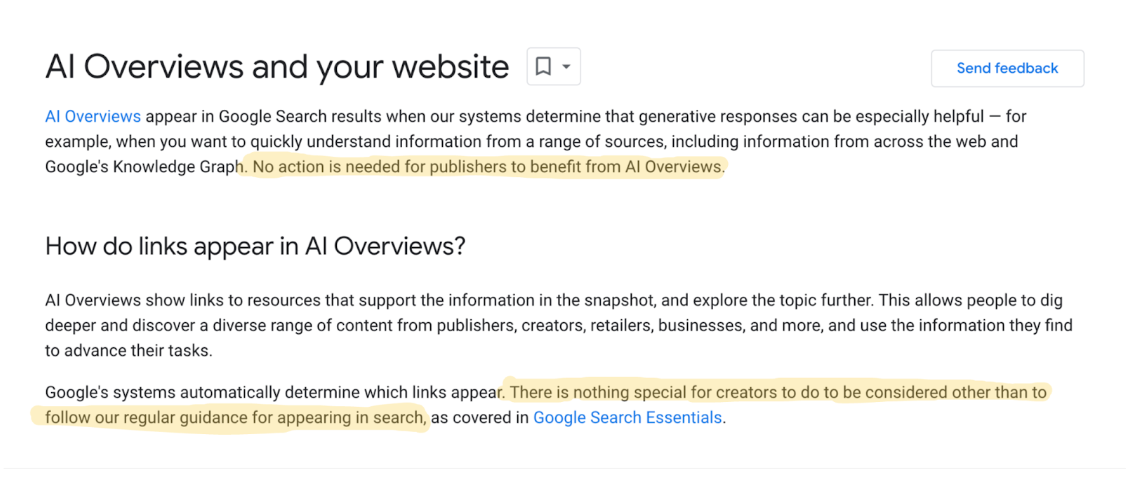Click the horizontal divider line below the article
This screenshot has width=1126, height=504.
563,468
